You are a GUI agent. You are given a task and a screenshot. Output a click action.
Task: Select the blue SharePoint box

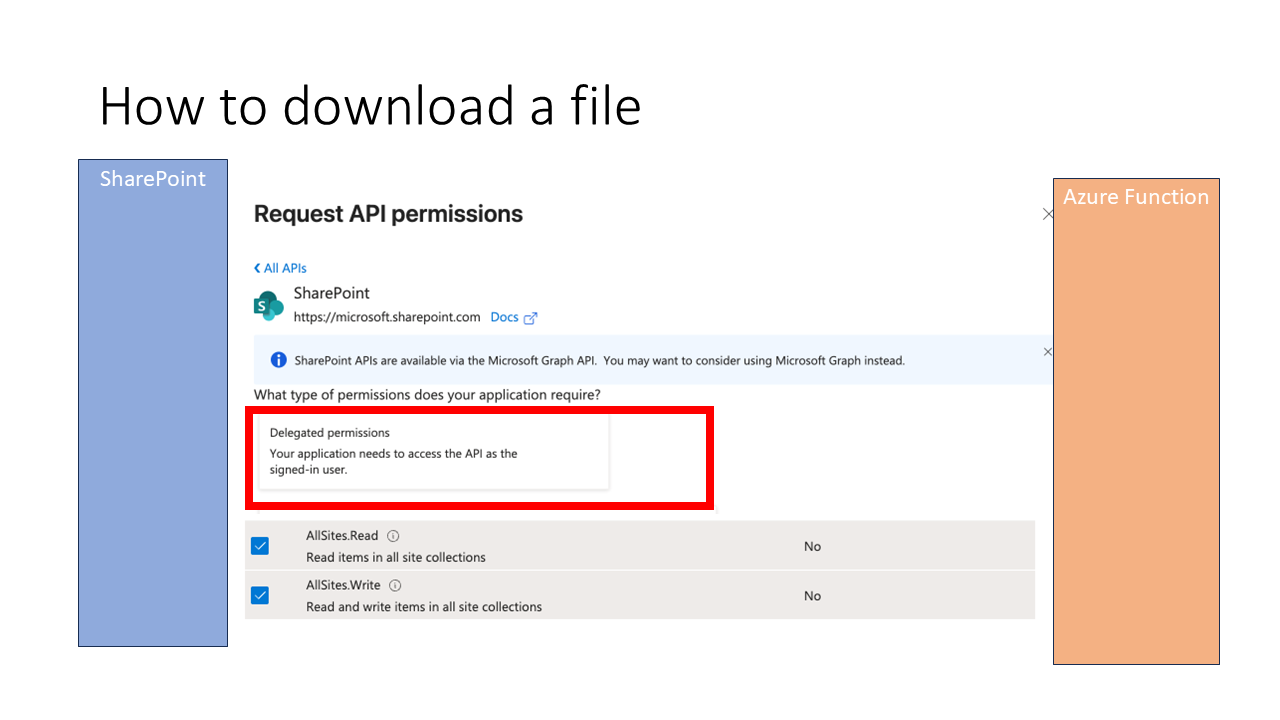(x=153, y=403)
